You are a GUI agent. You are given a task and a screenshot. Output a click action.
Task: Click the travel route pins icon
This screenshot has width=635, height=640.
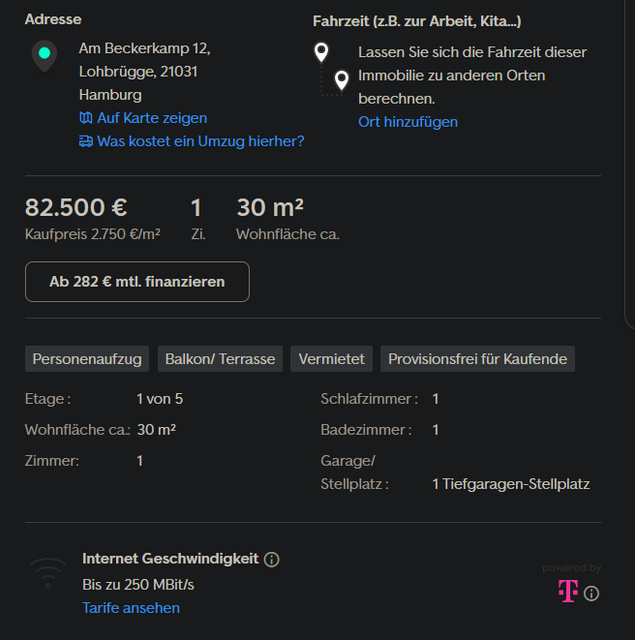(x=331, y=69)
